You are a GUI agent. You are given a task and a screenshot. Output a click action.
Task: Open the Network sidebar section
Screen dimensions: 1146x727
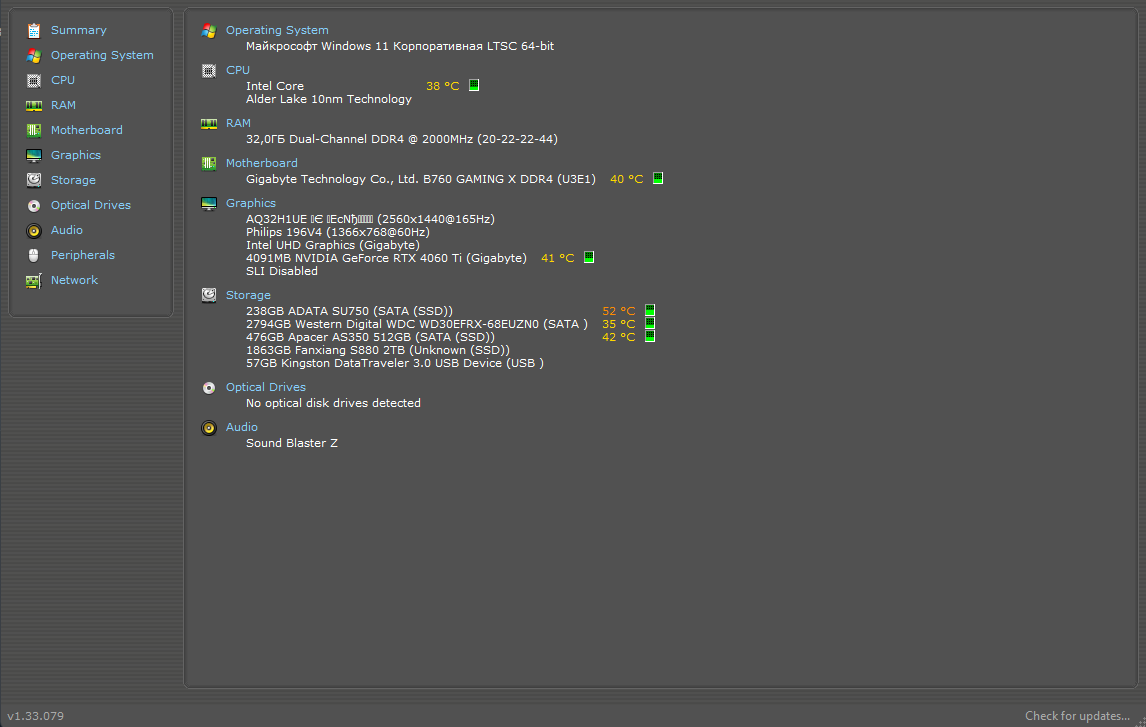tap(74, 280)
